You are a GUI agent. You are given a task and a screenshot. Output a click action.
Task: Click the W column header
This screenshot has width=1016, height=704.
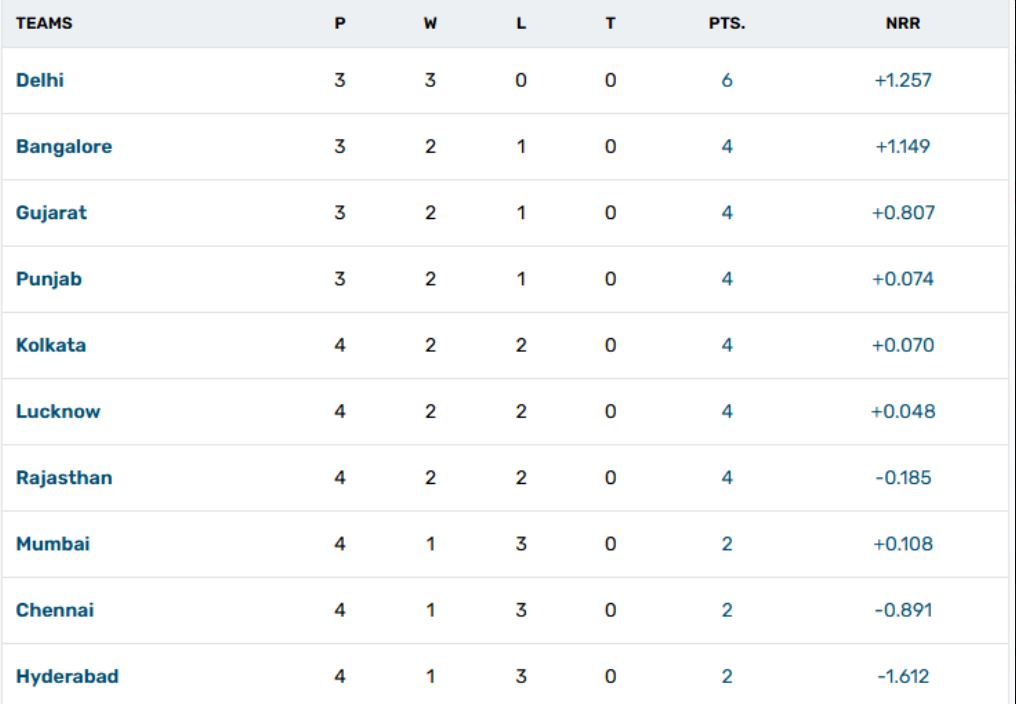tap(430, 25)
